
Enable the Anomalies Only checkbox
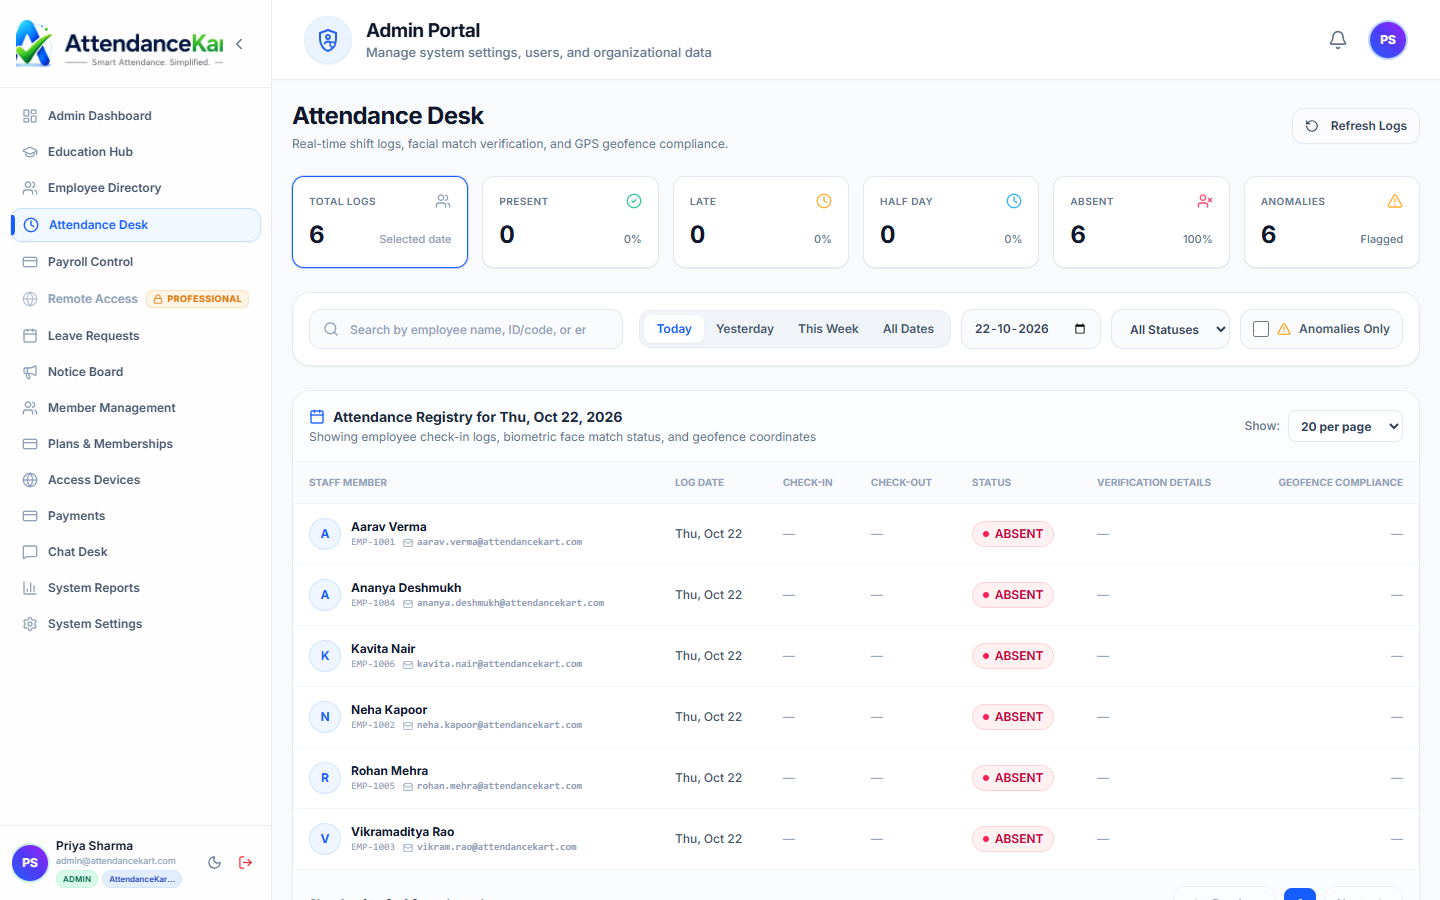point(1261,329)
